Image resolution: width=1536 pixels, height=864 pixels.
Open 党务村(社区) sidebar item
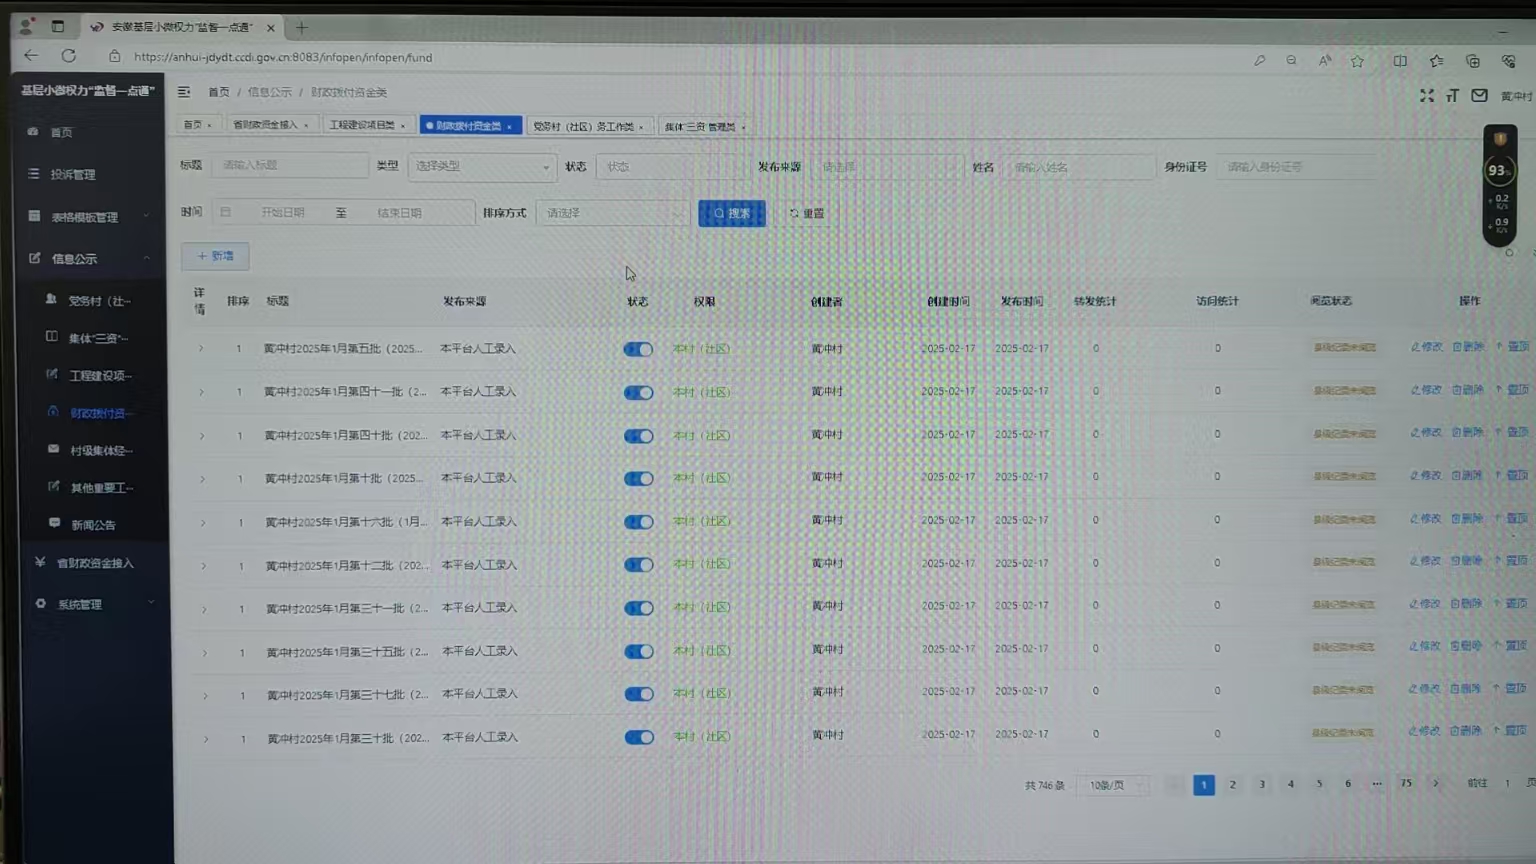(98, 300)
